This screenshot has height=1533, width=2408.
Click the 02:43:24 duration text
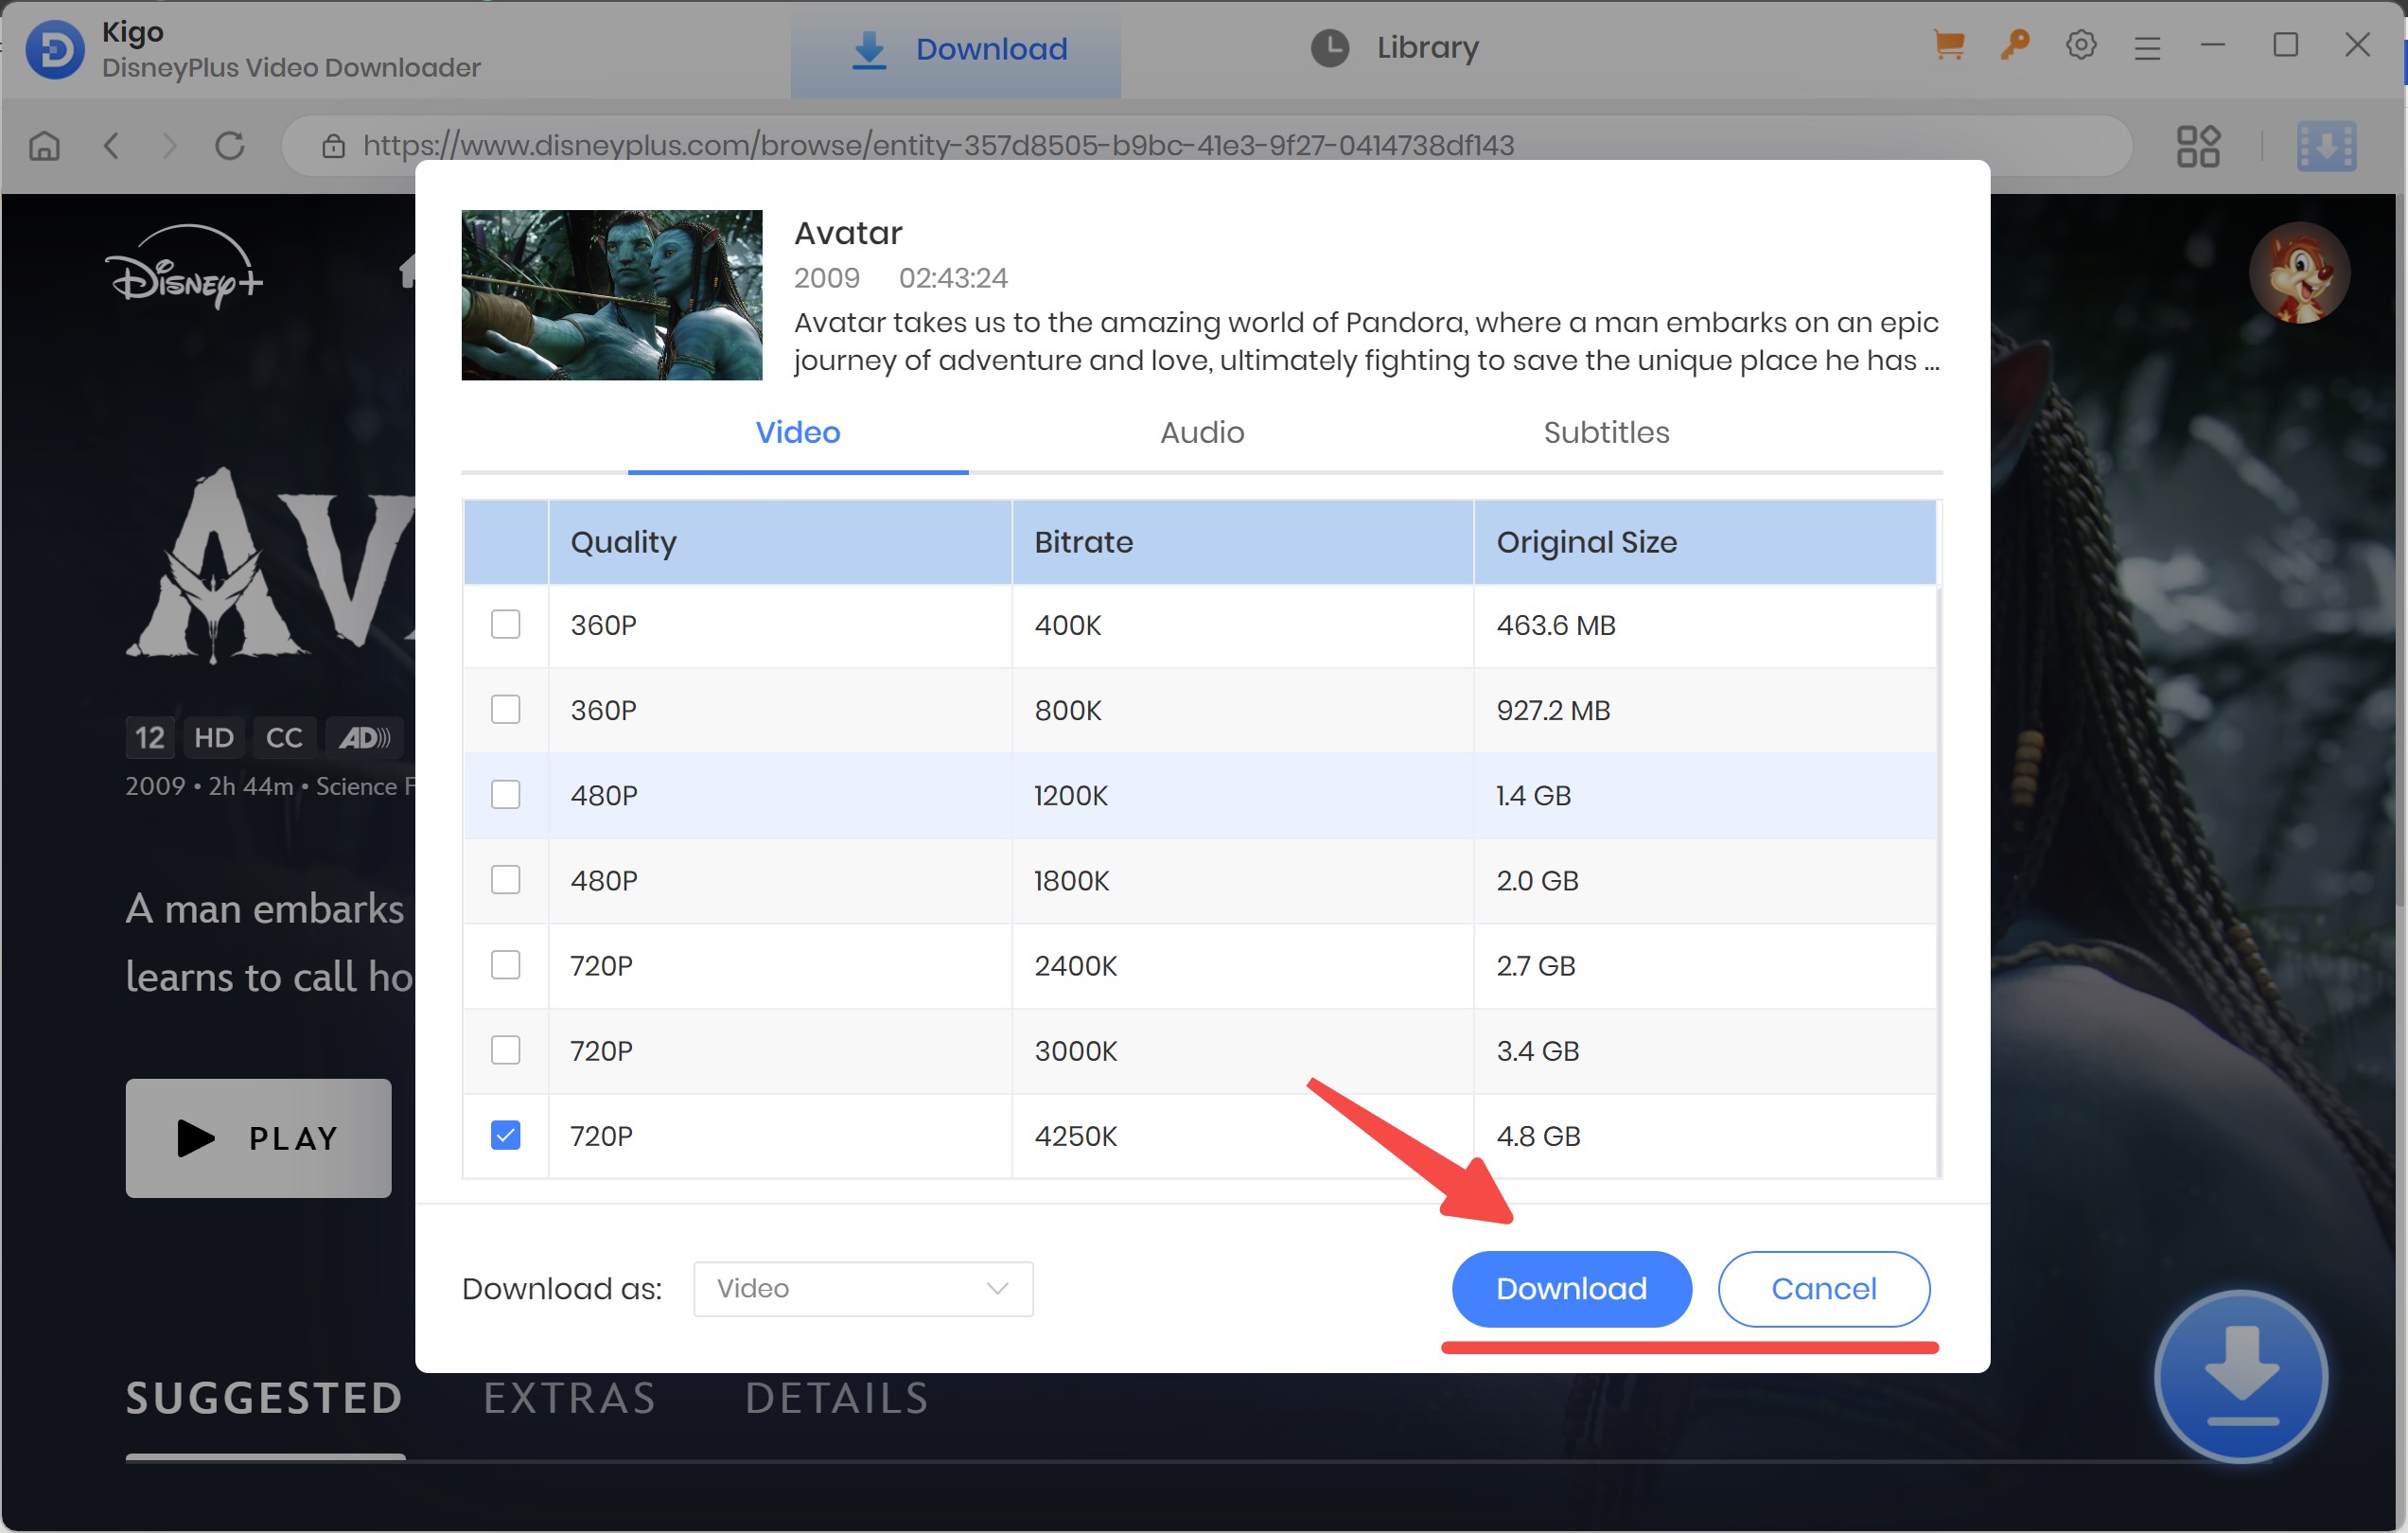pos(953,278)
